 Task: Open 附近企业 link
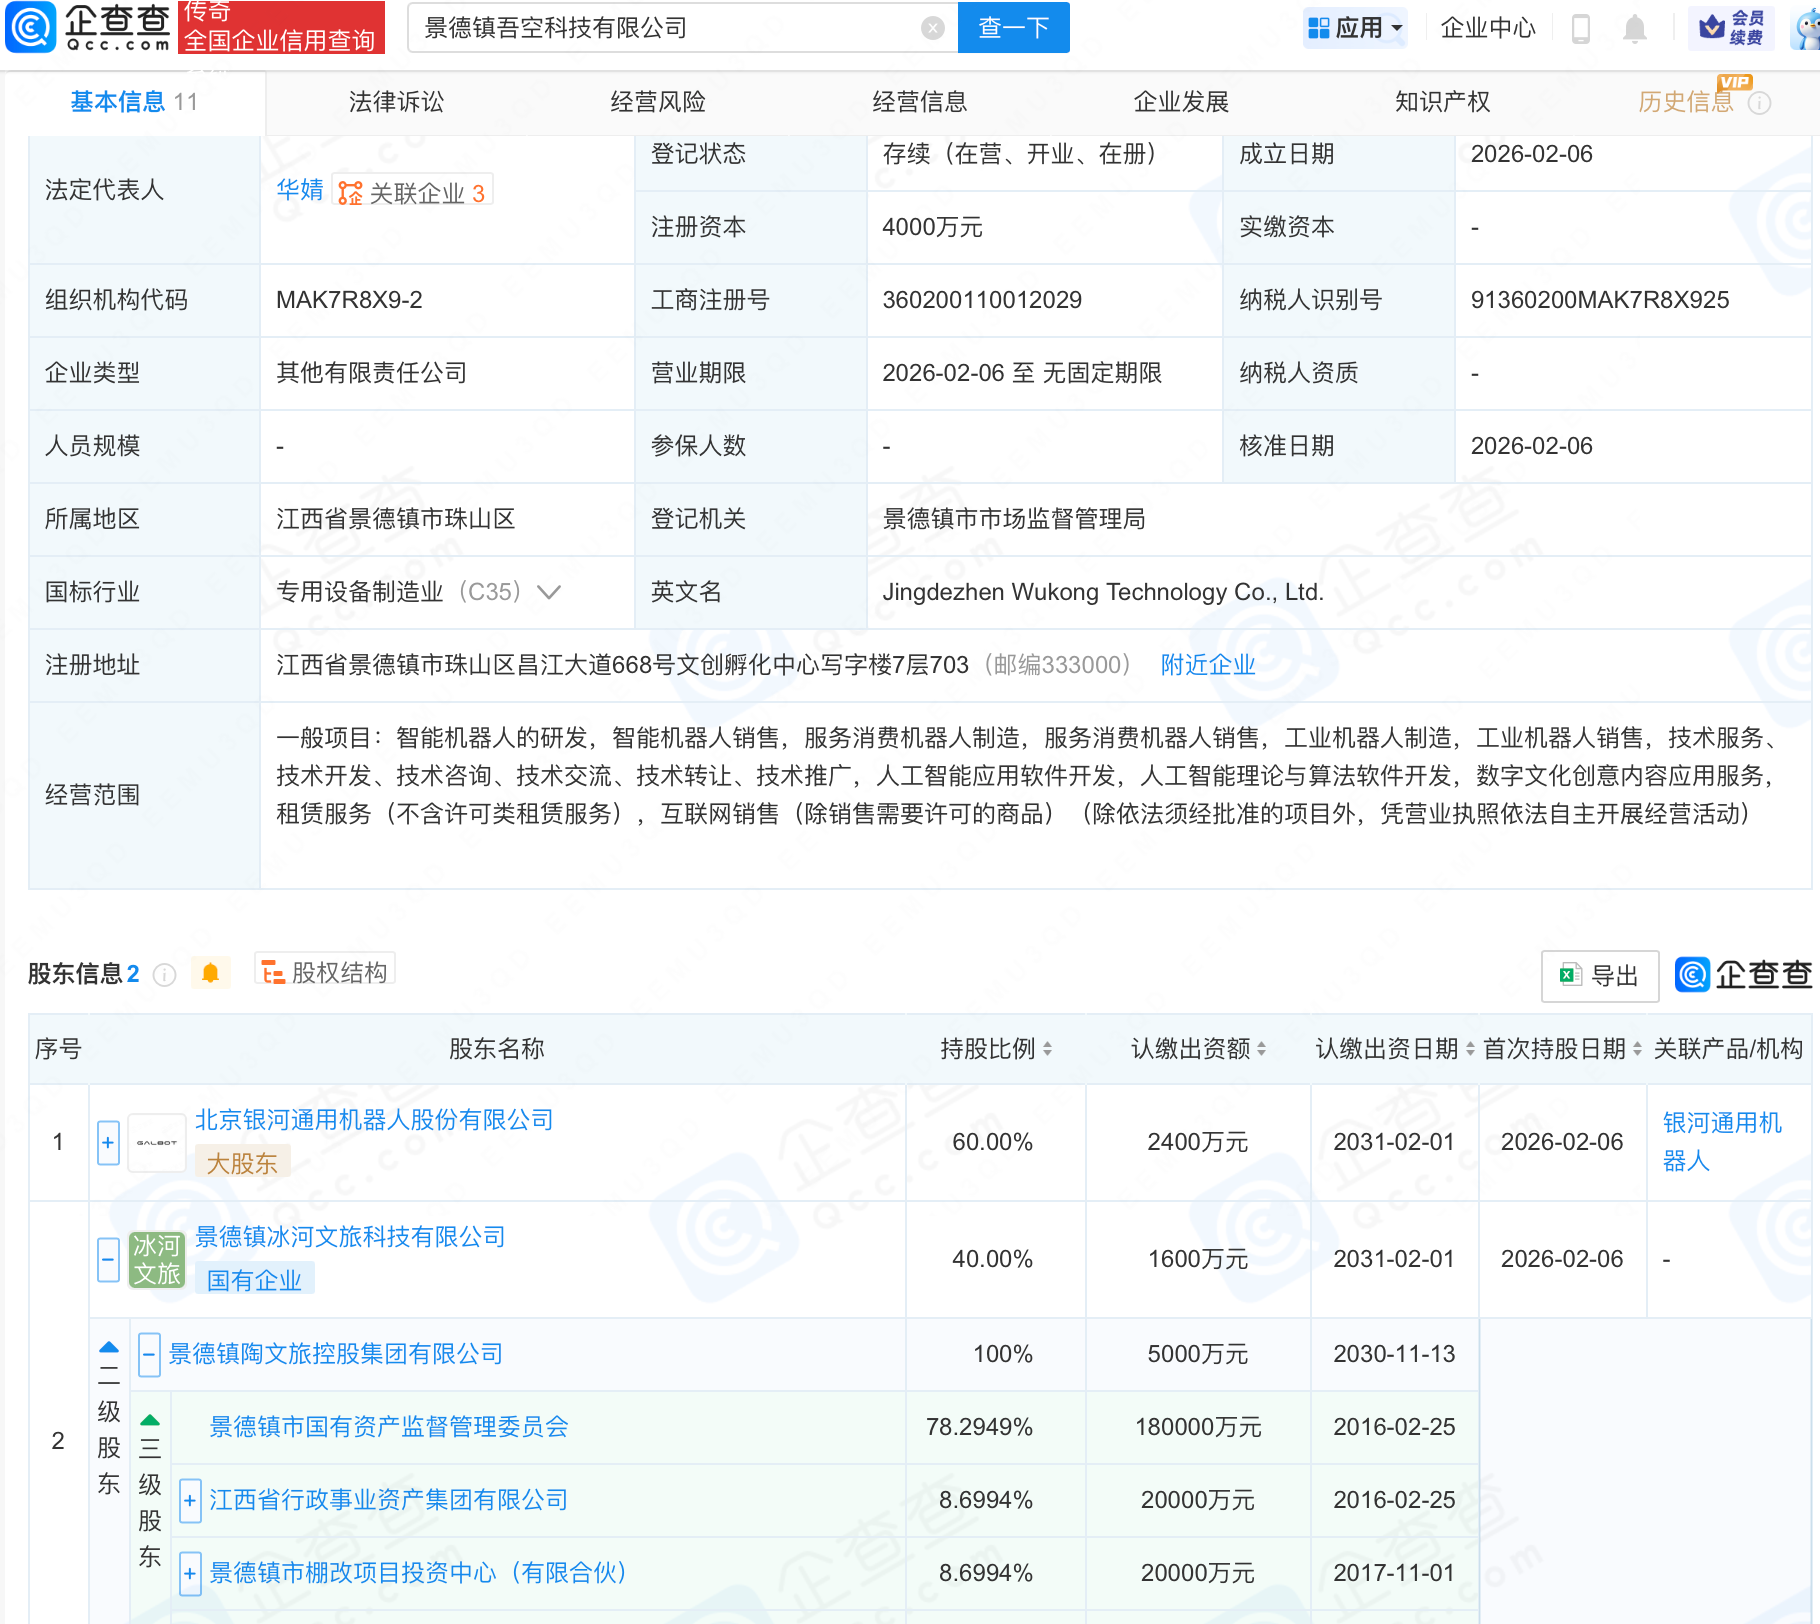[x=1207, y=665]
